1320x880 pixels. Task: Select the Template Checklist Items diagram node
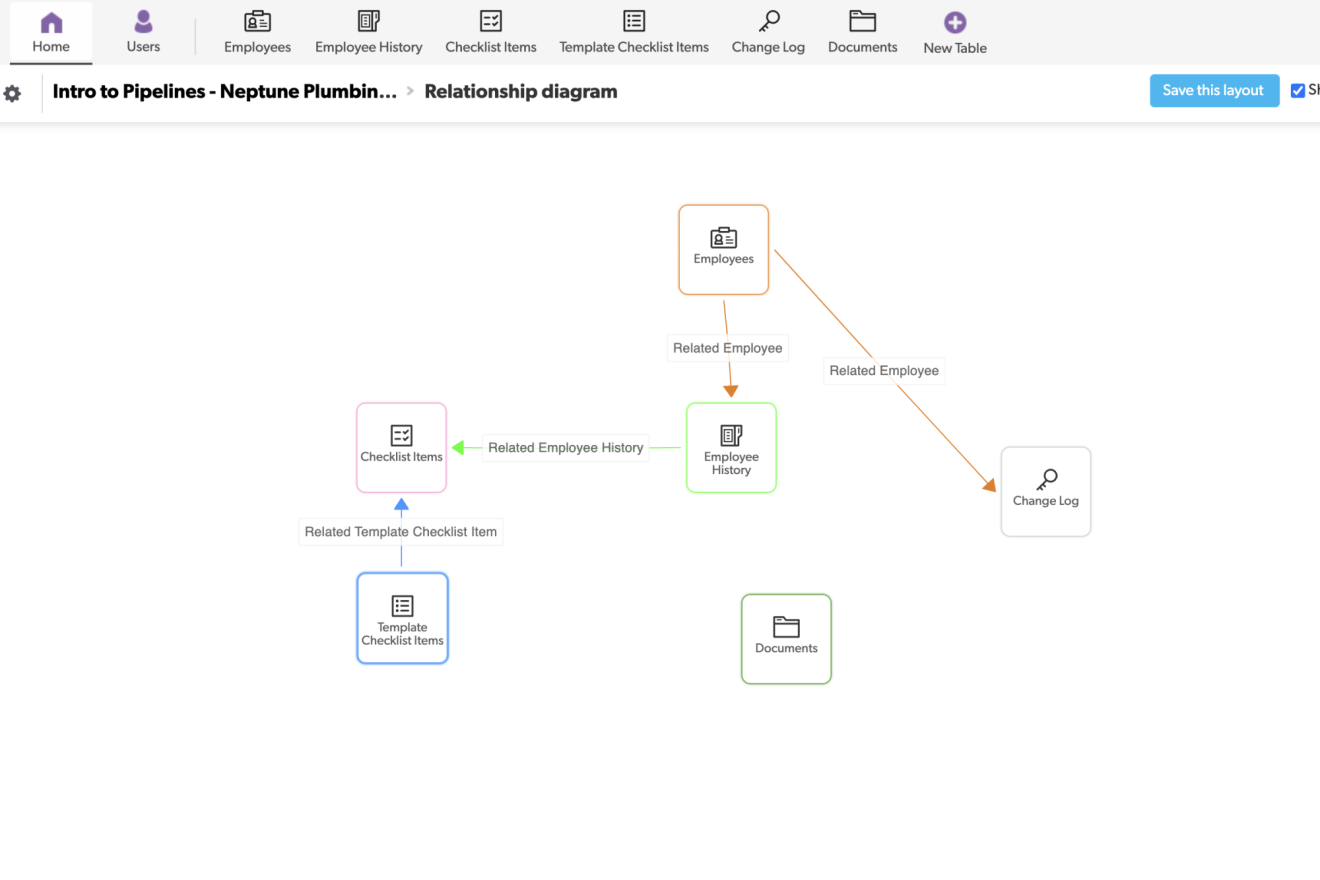tap(402, 618)
